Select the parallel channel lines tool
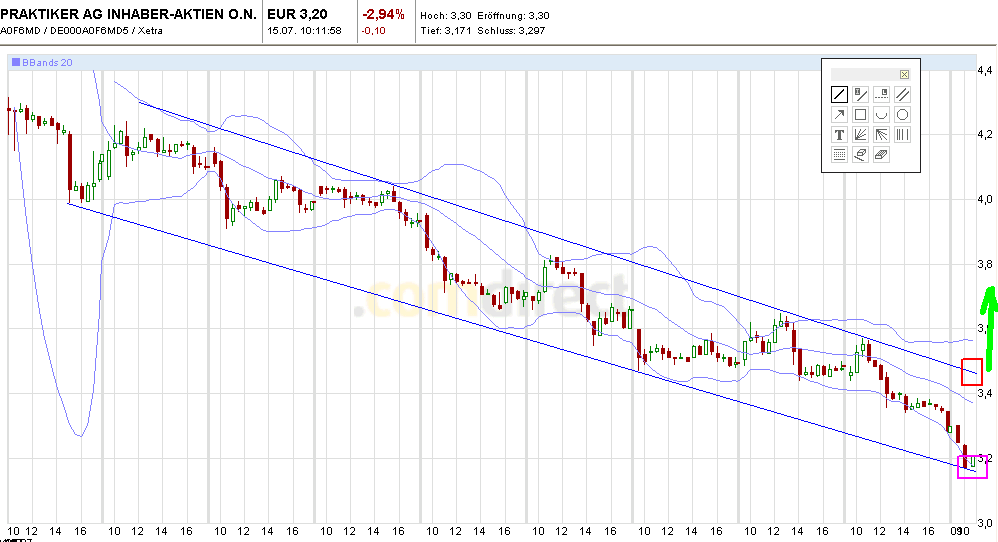The width and height of the screenshot is (998, 542). (x=903, y=95)
